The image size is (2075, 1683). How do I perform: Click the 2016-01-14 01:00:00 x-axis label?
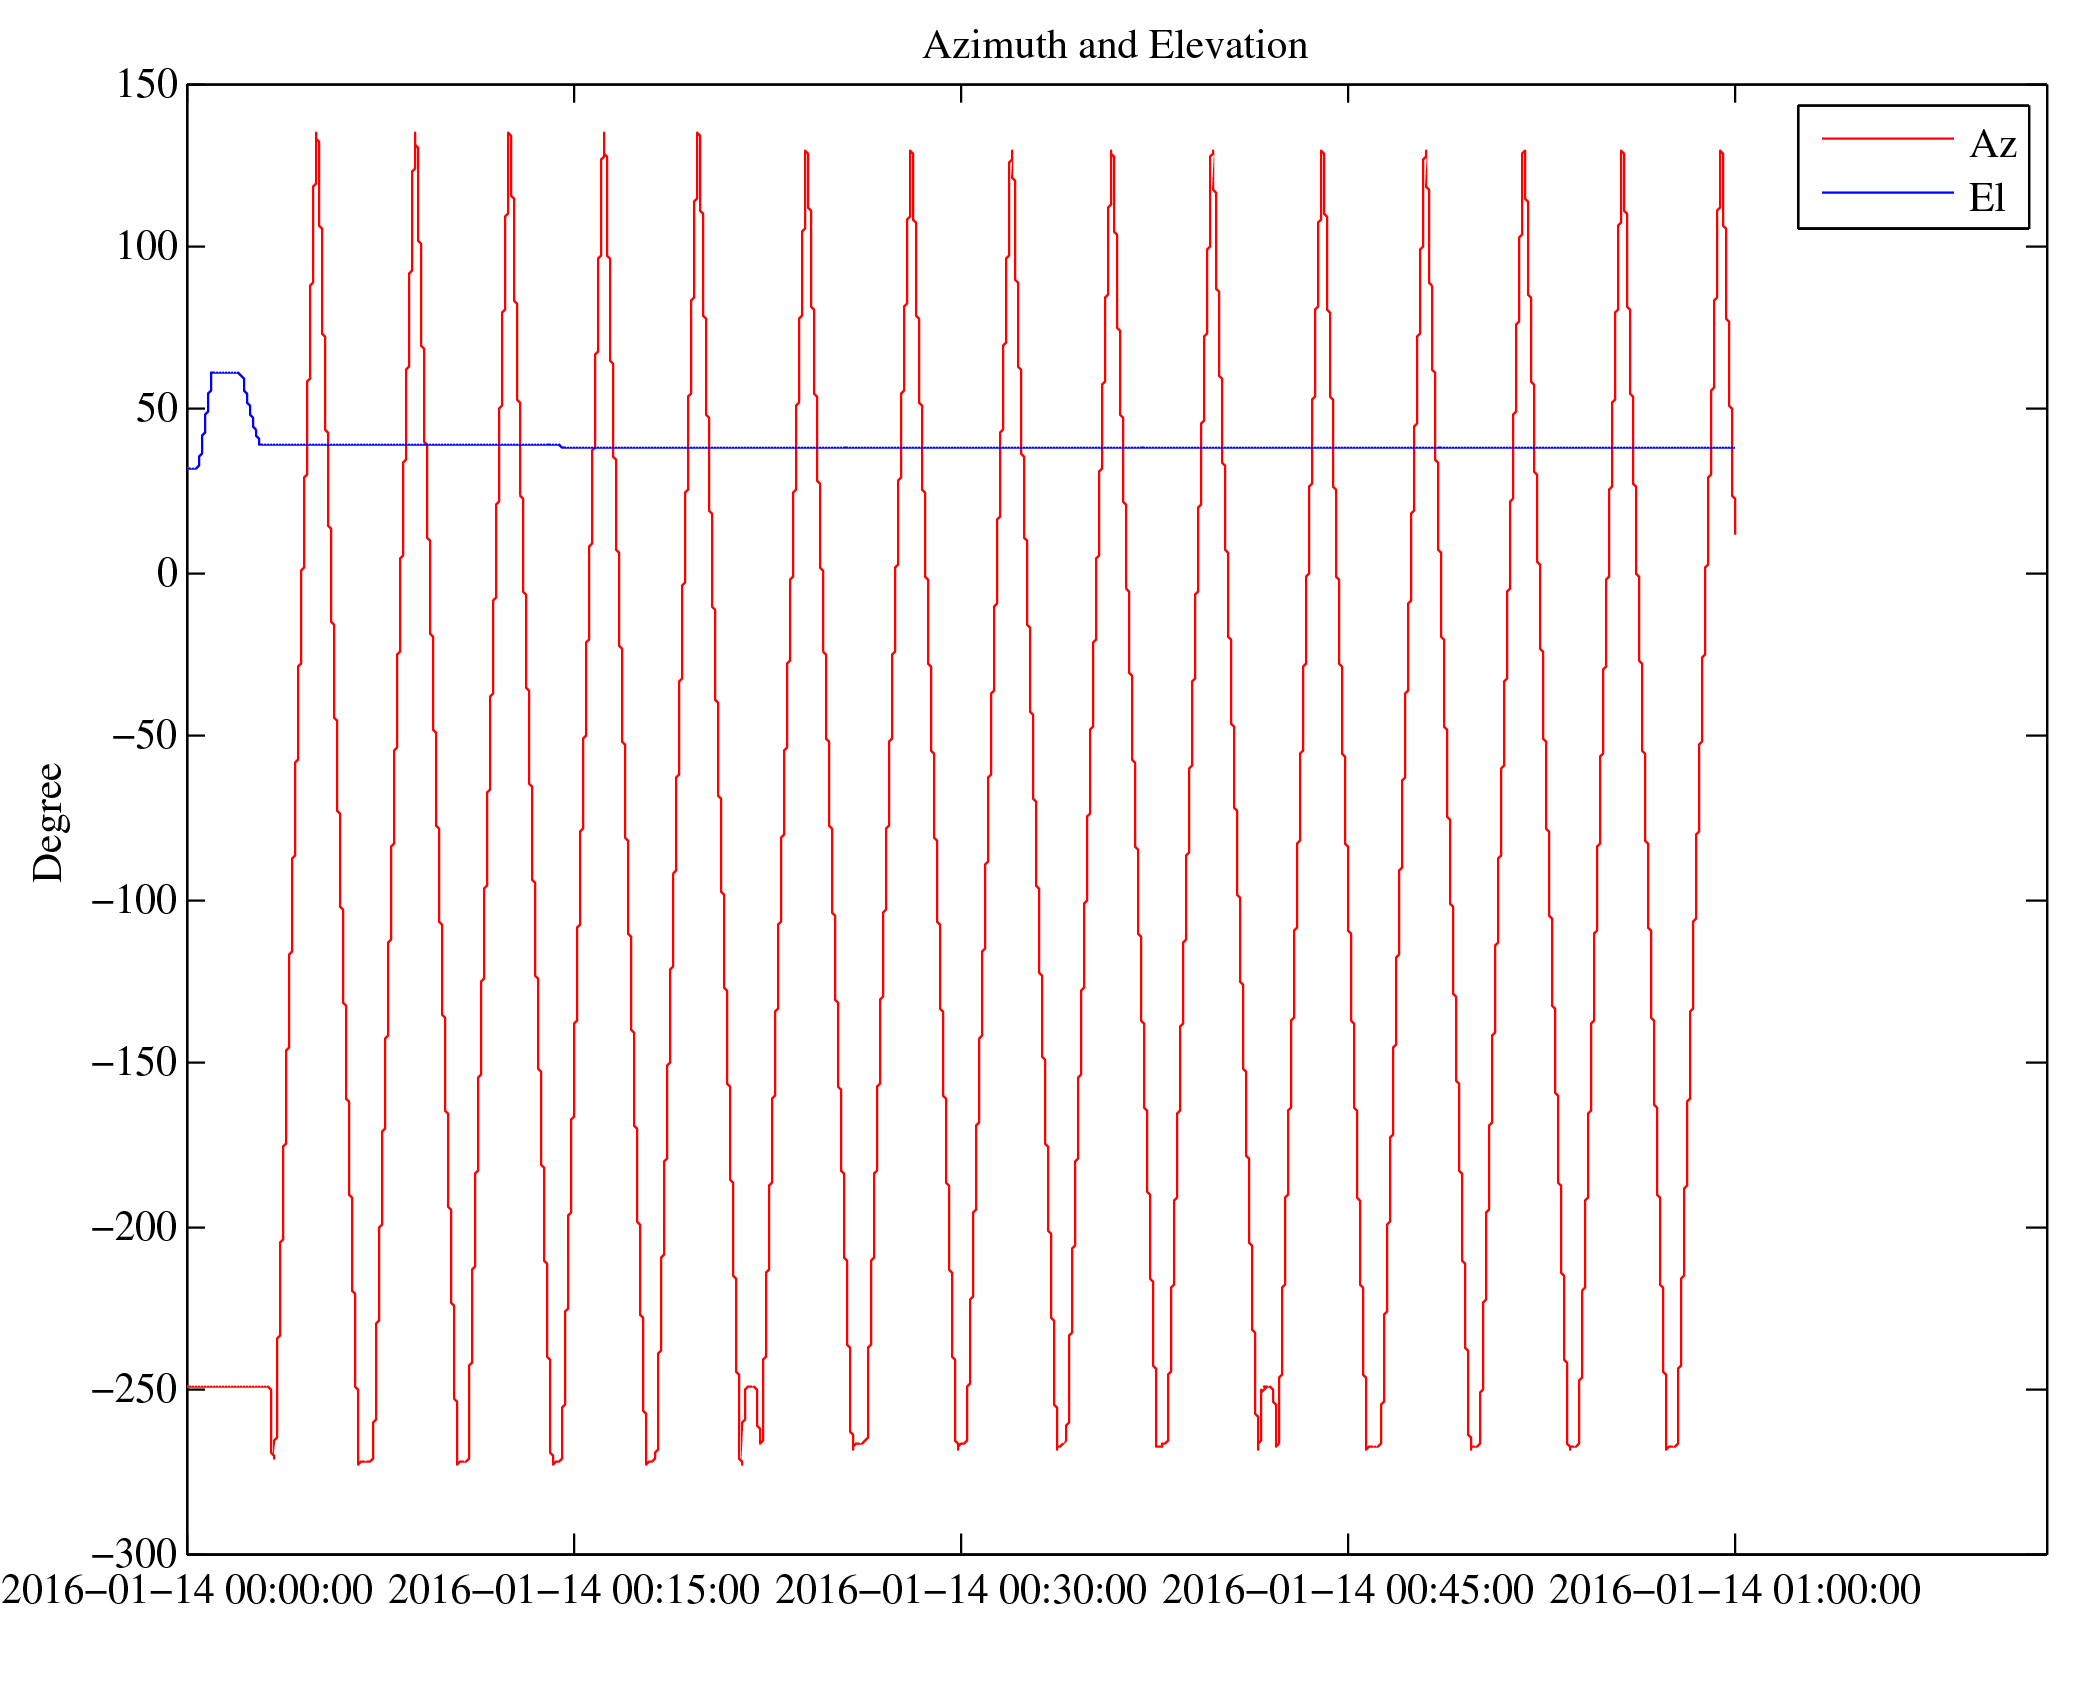click(1735, 1590)
